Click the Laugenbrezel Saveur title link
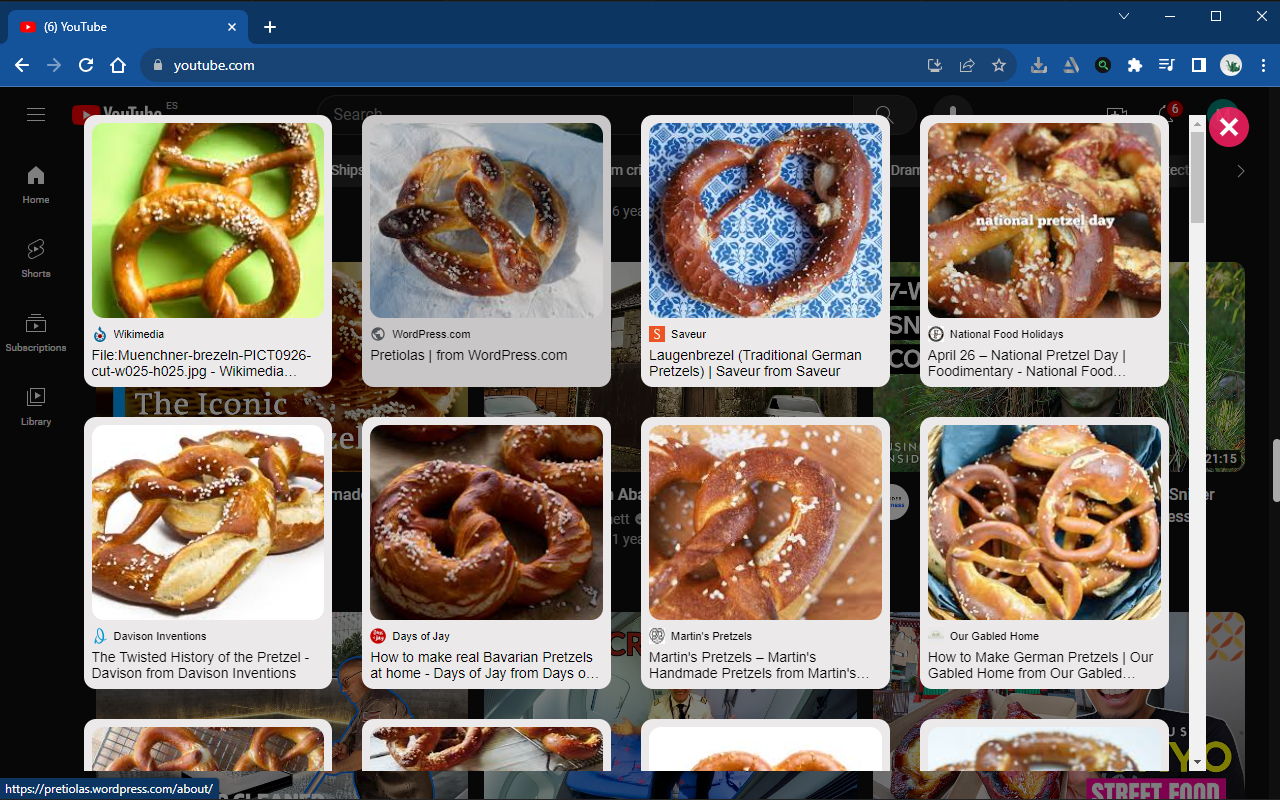1280x800 pixels. pos(755,363)
